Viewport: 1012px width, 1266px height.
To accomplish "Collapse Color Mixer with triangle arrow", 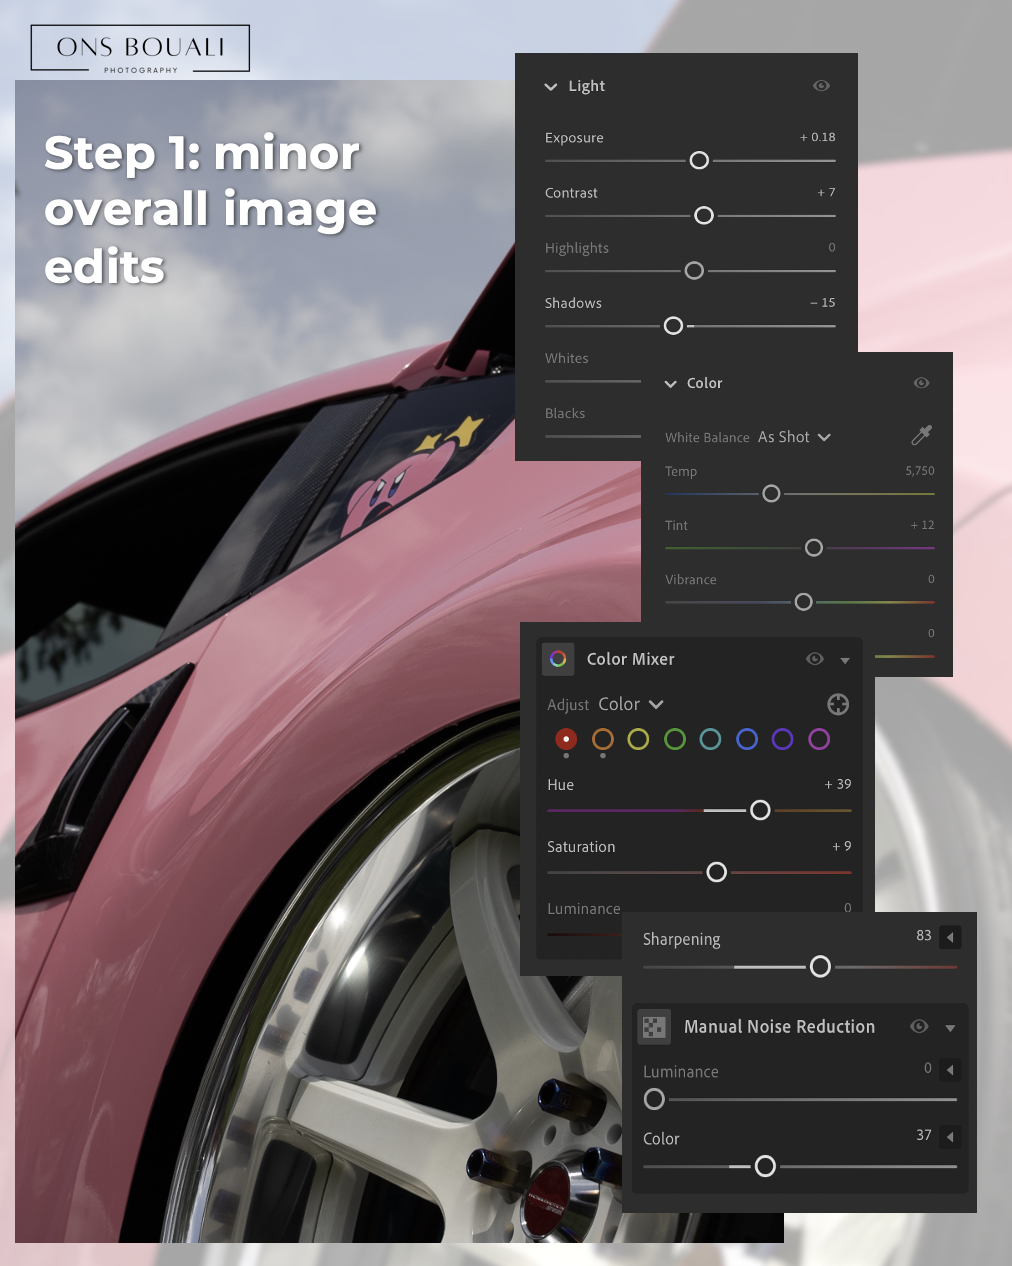I will tap(845, 660).
